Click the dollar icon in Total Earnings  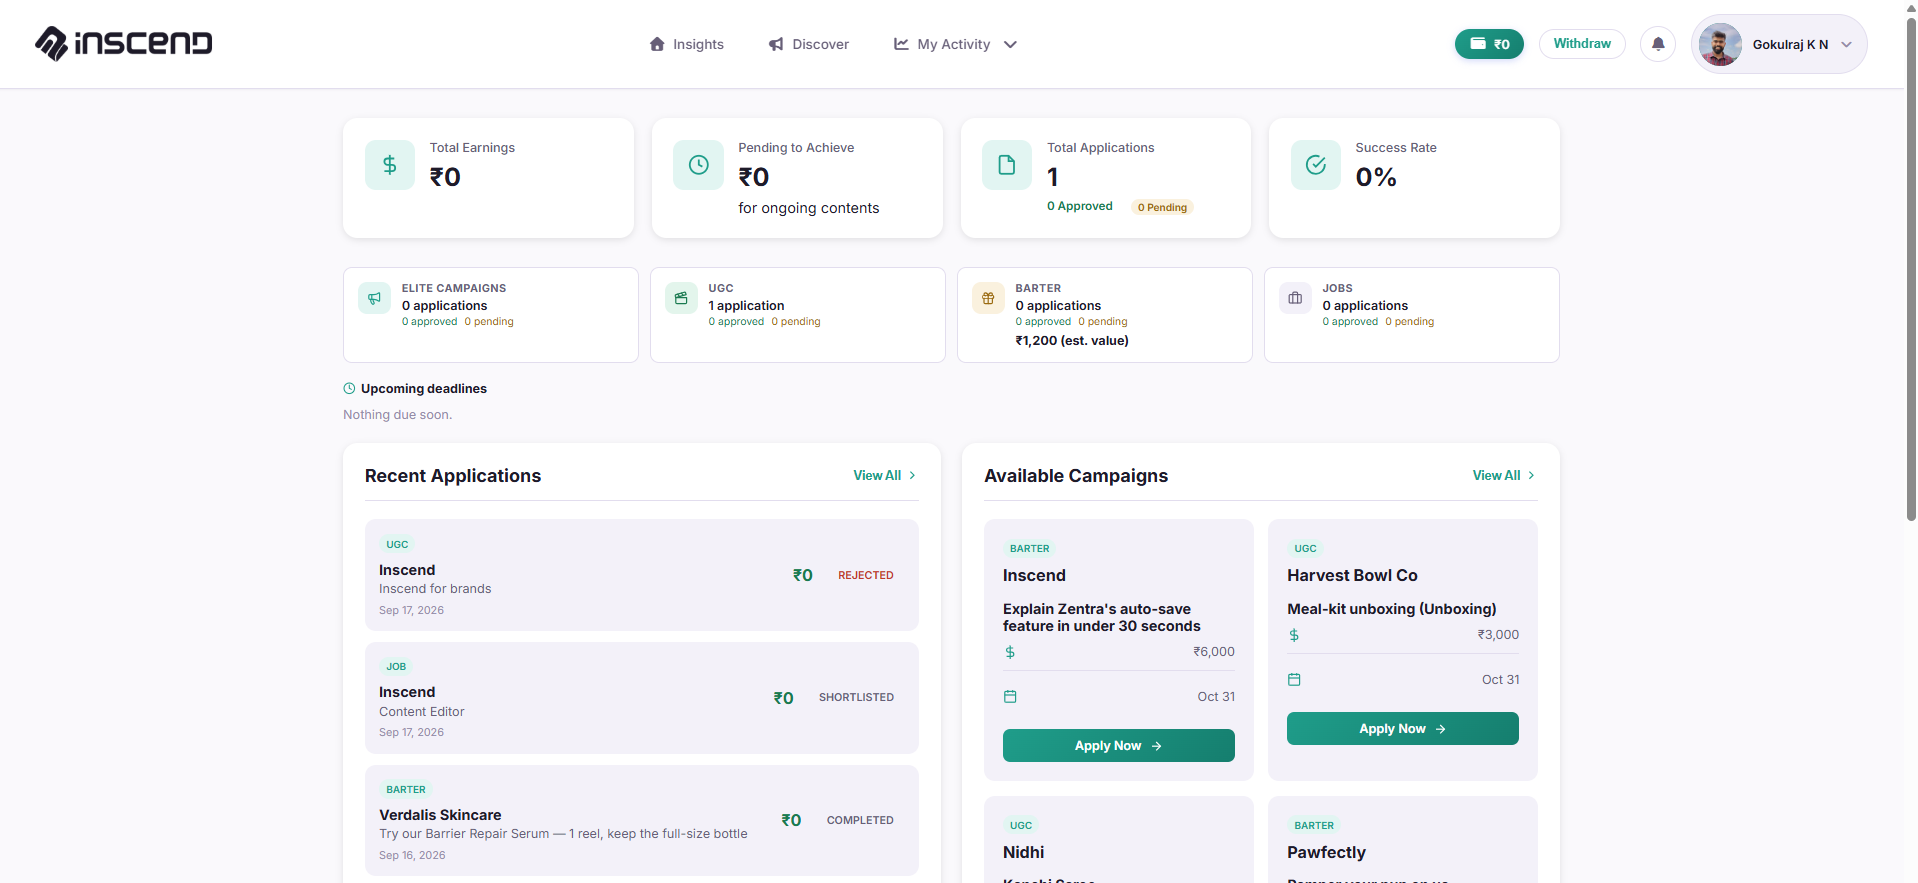coord(390,165)
